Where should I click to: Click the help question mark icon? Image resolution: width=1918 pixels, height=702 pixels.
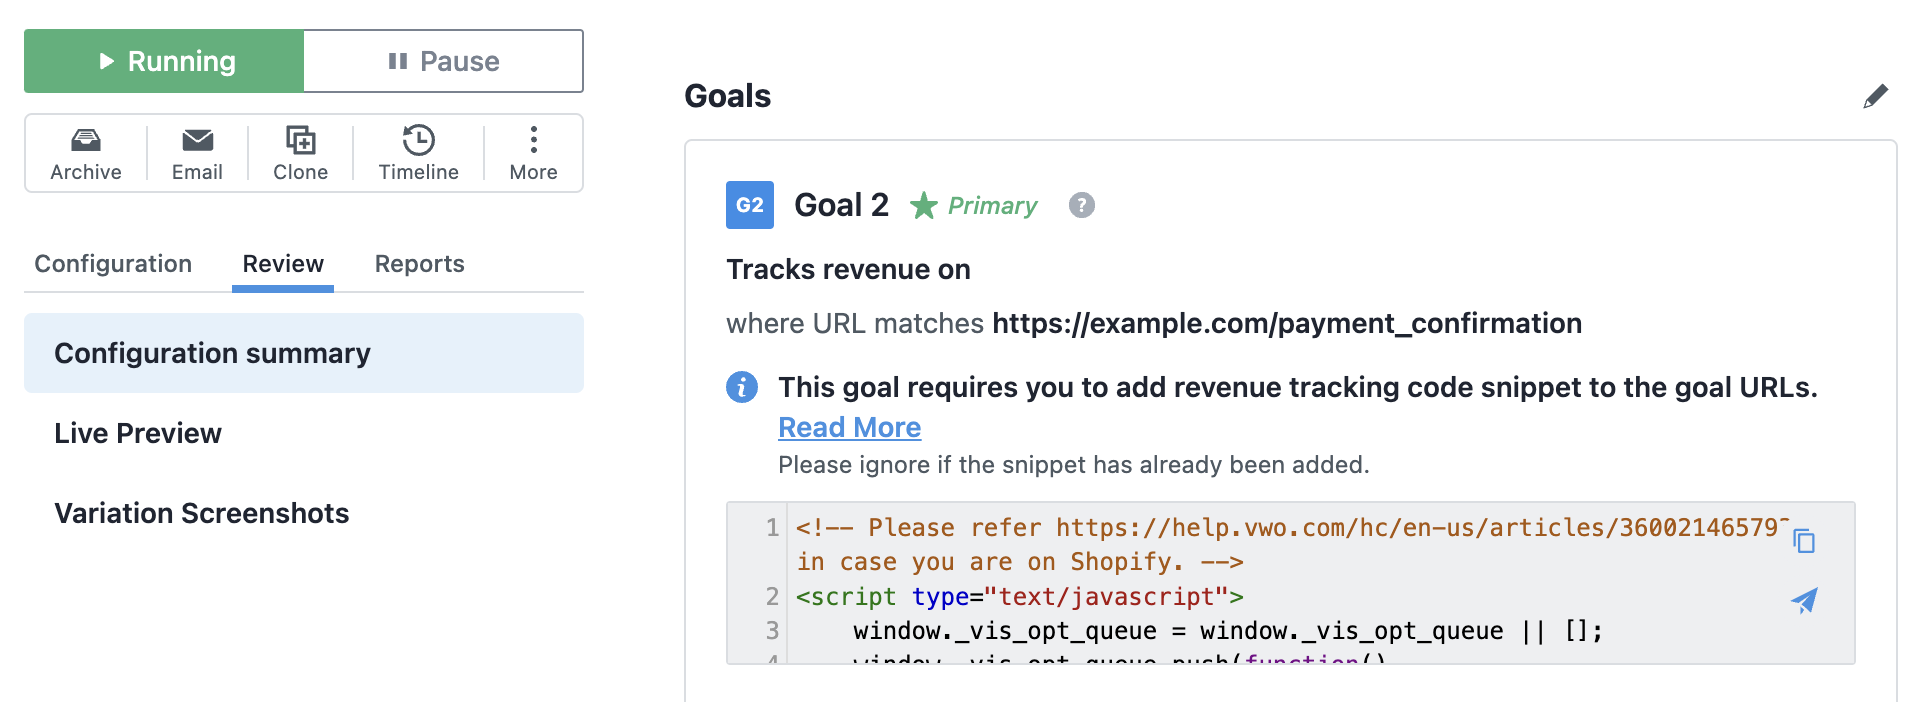point(1081,205)
